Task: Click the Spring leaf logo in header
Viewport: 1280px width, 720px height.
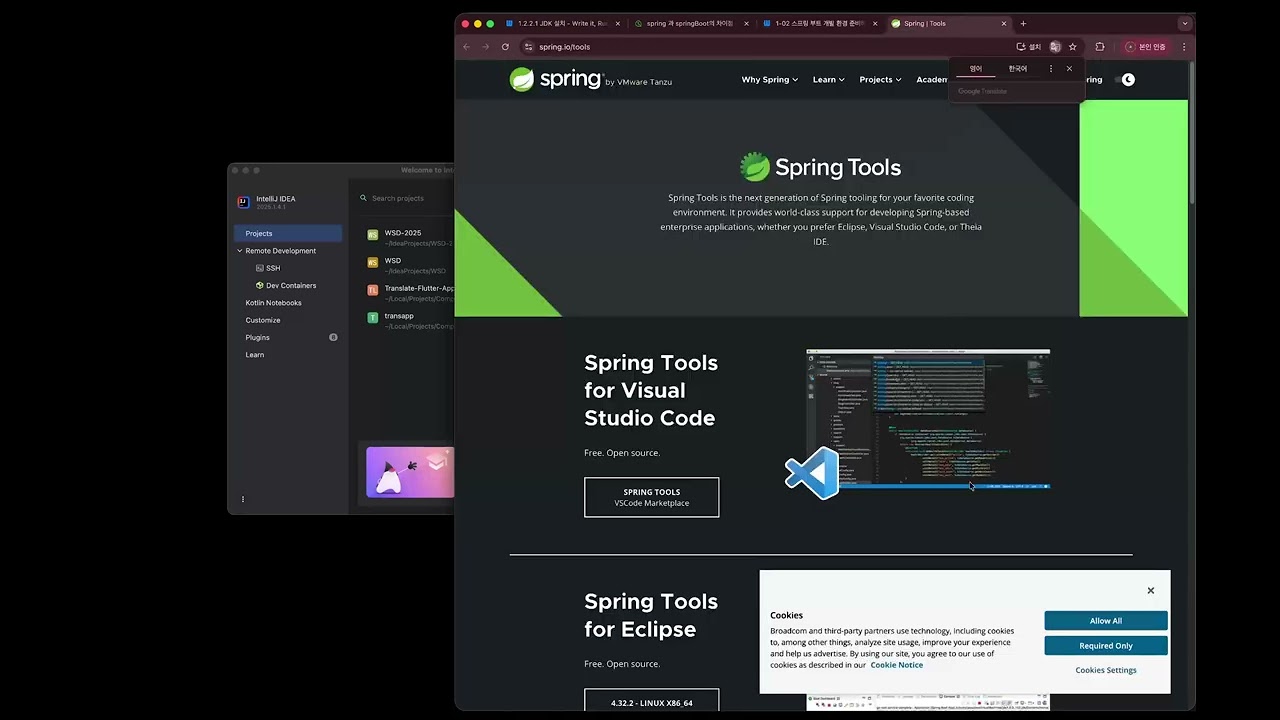Action: (522, 80)
